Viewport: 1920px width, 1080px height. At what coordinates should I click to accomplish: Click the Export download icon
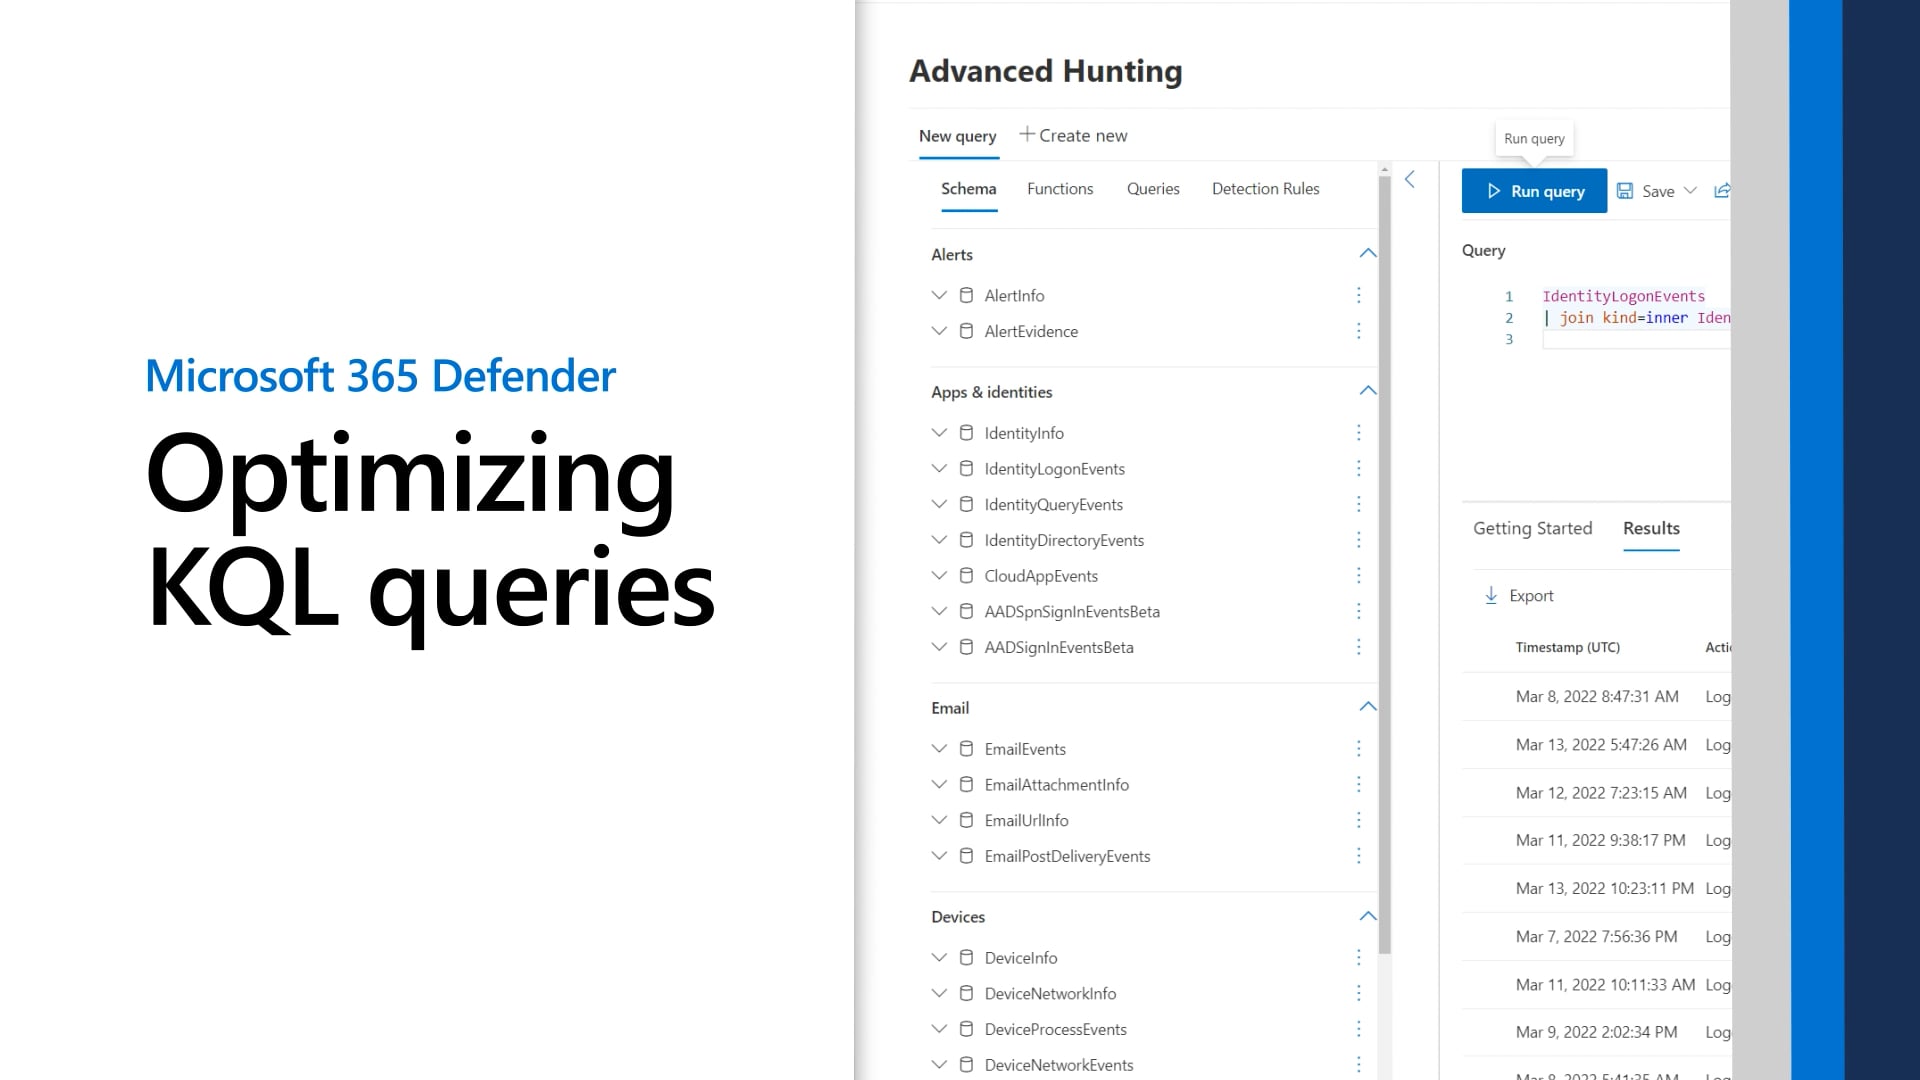[1491, 596]
